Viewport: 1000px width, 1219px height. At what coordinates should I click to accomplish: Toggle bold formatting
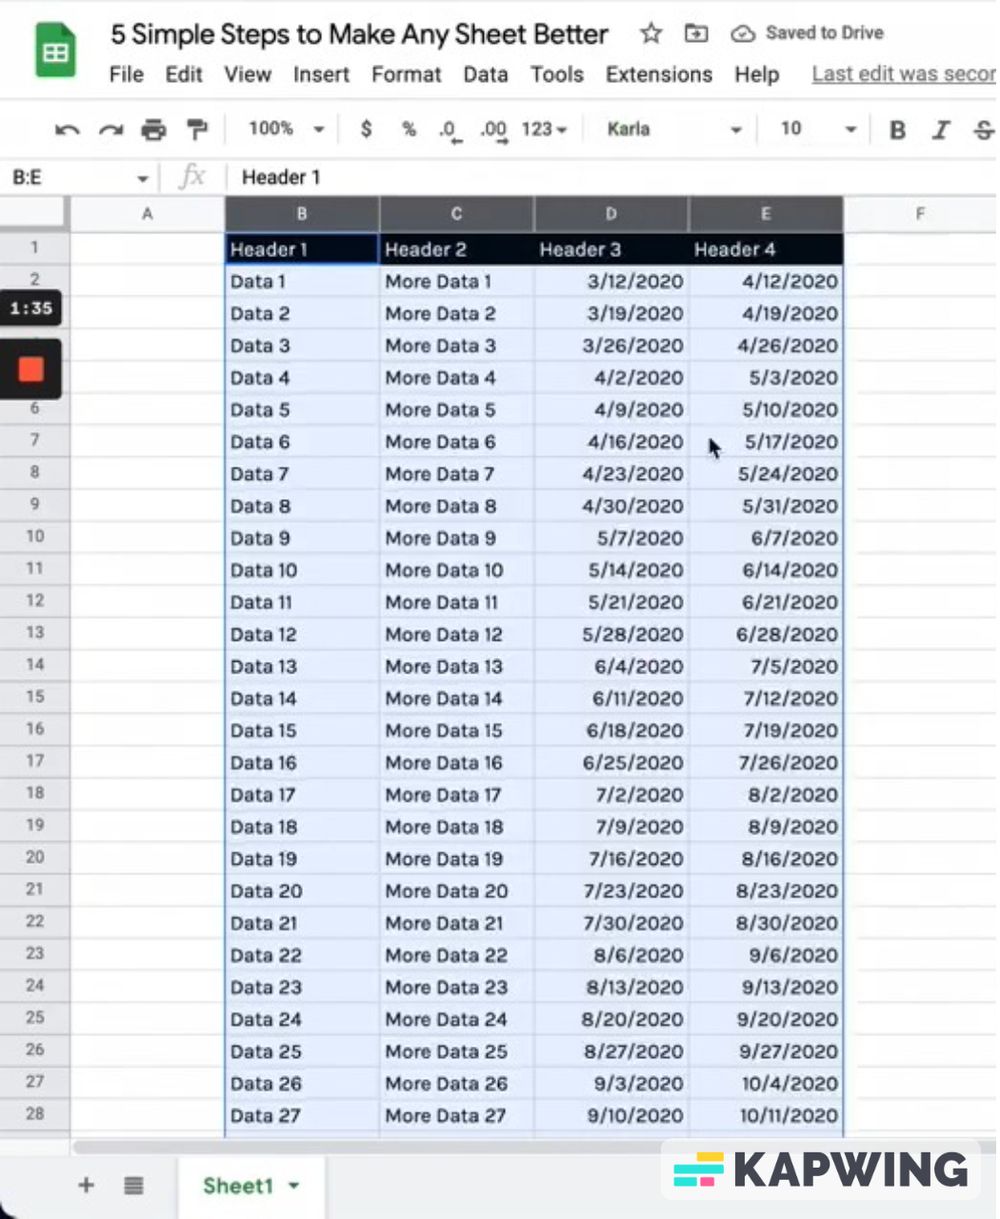(x=897, y=130)
